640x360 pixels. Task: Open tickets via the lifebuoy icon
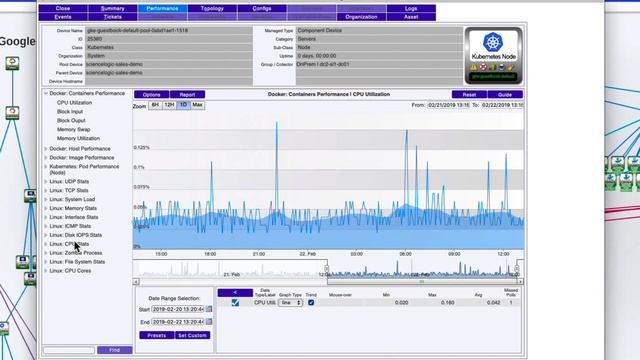tap(483, 67)
